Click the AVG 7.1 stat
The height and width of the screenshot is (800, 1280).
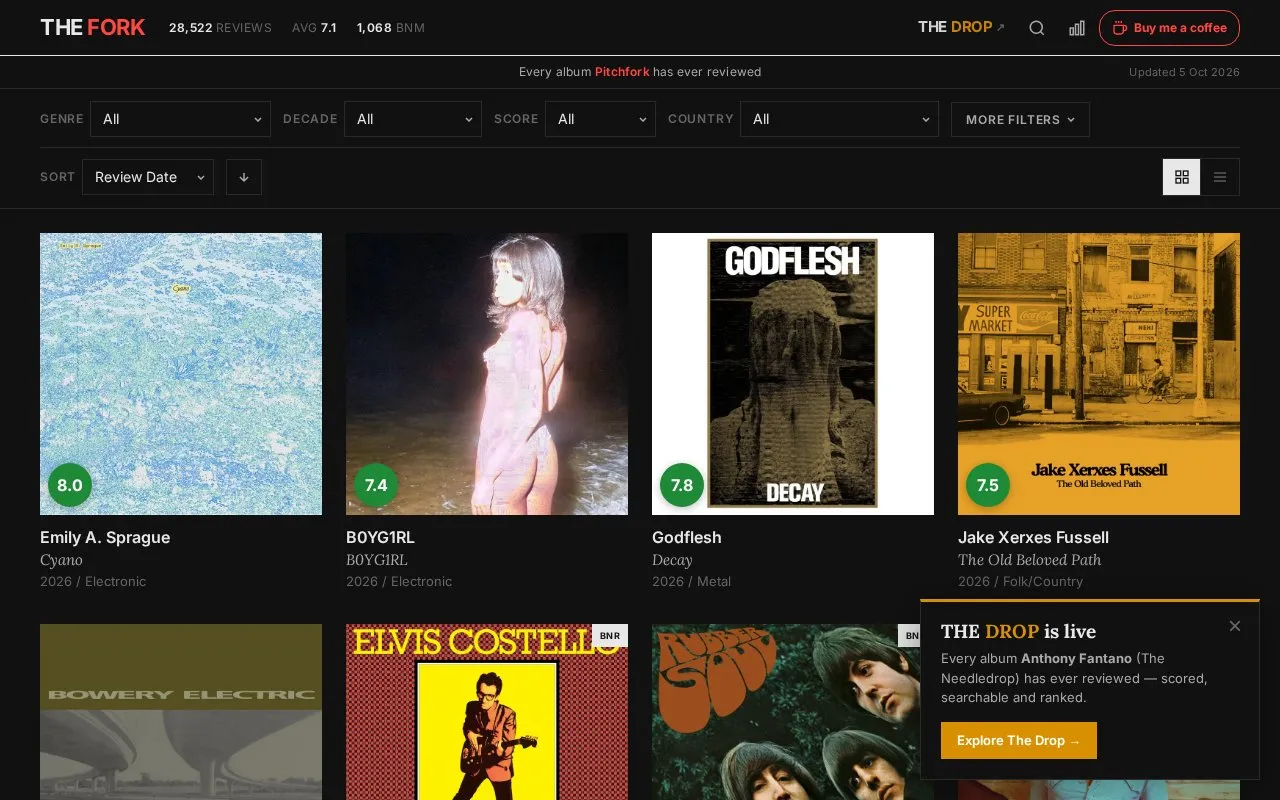314,28
